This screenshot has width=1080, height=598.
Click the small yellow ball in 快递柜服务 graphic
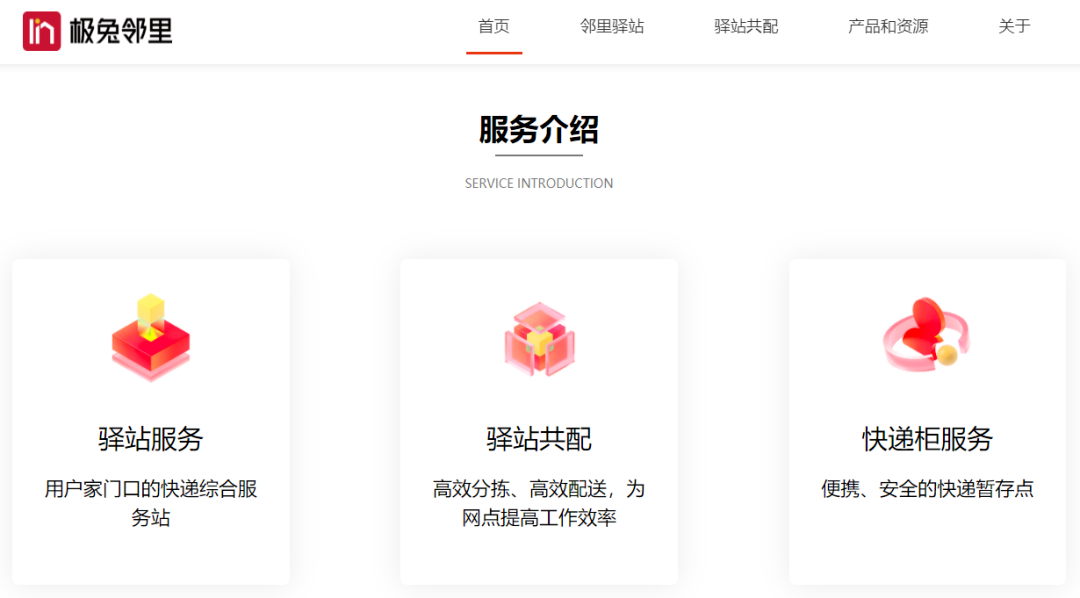[x=949, y=355]
